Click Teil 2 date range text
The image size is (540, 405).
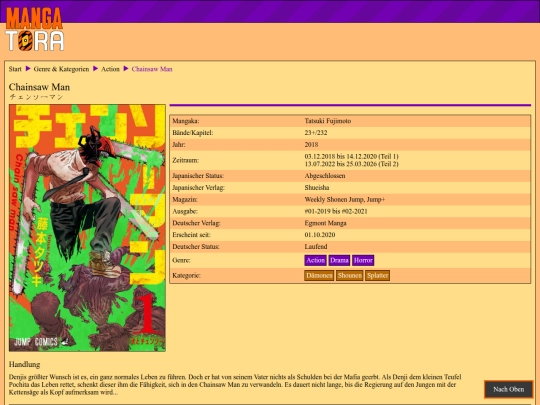(x=352, y=164)
